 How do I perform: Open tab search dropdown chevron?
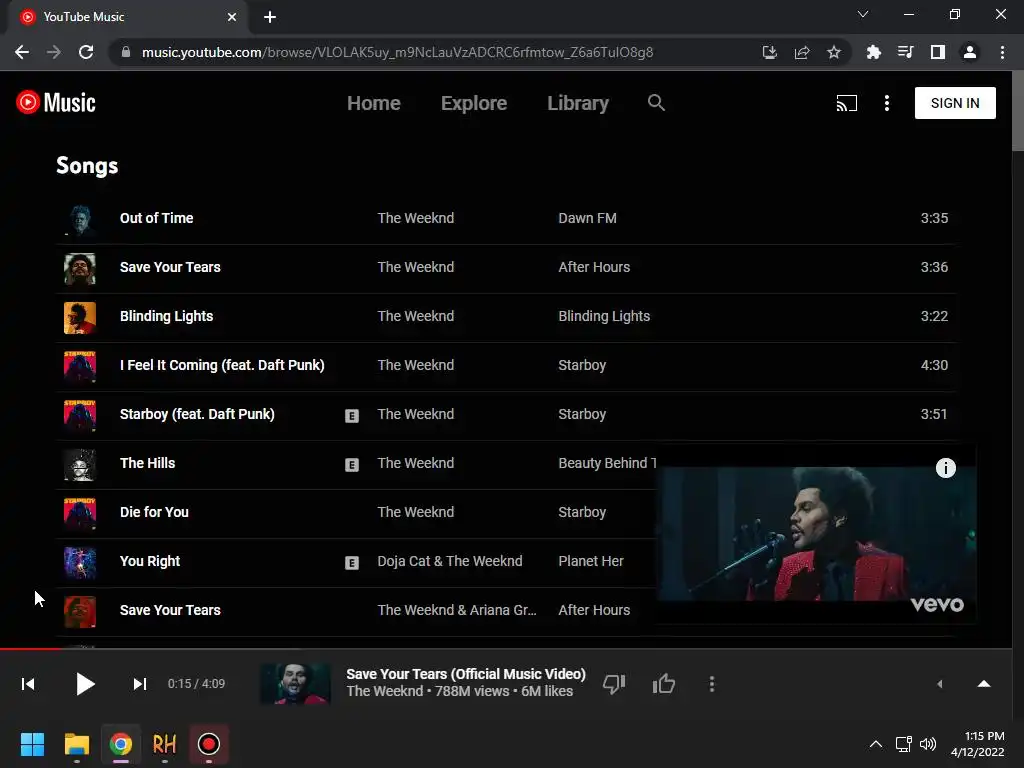[x=863, y=14]
